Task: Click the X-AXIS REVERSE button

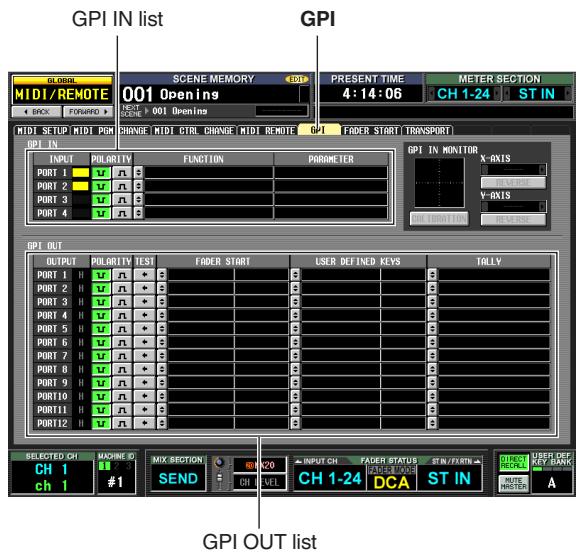Action: [x=513, y=182]
